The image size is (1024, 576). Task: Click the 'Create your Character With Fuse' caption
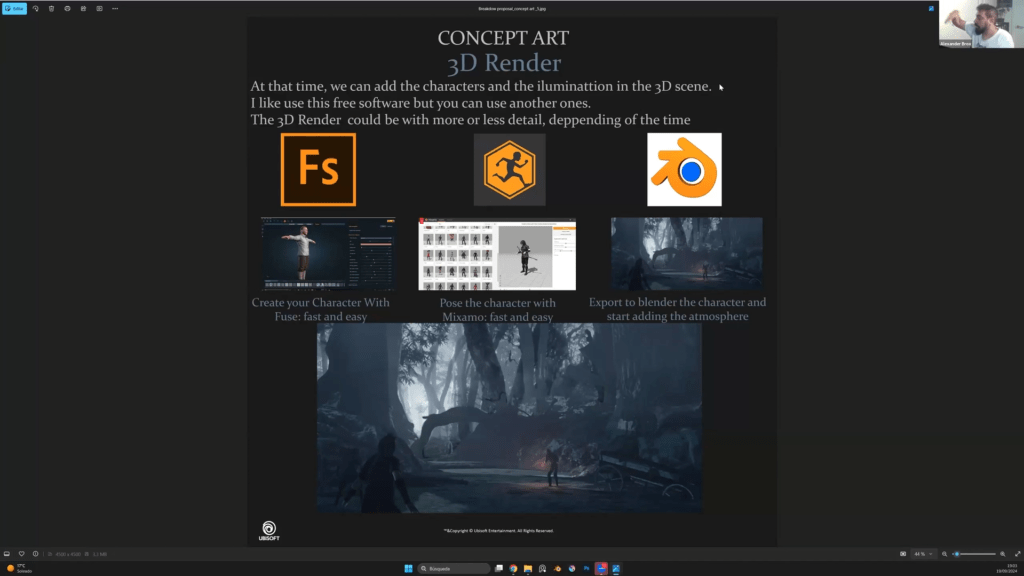[321, 309]
